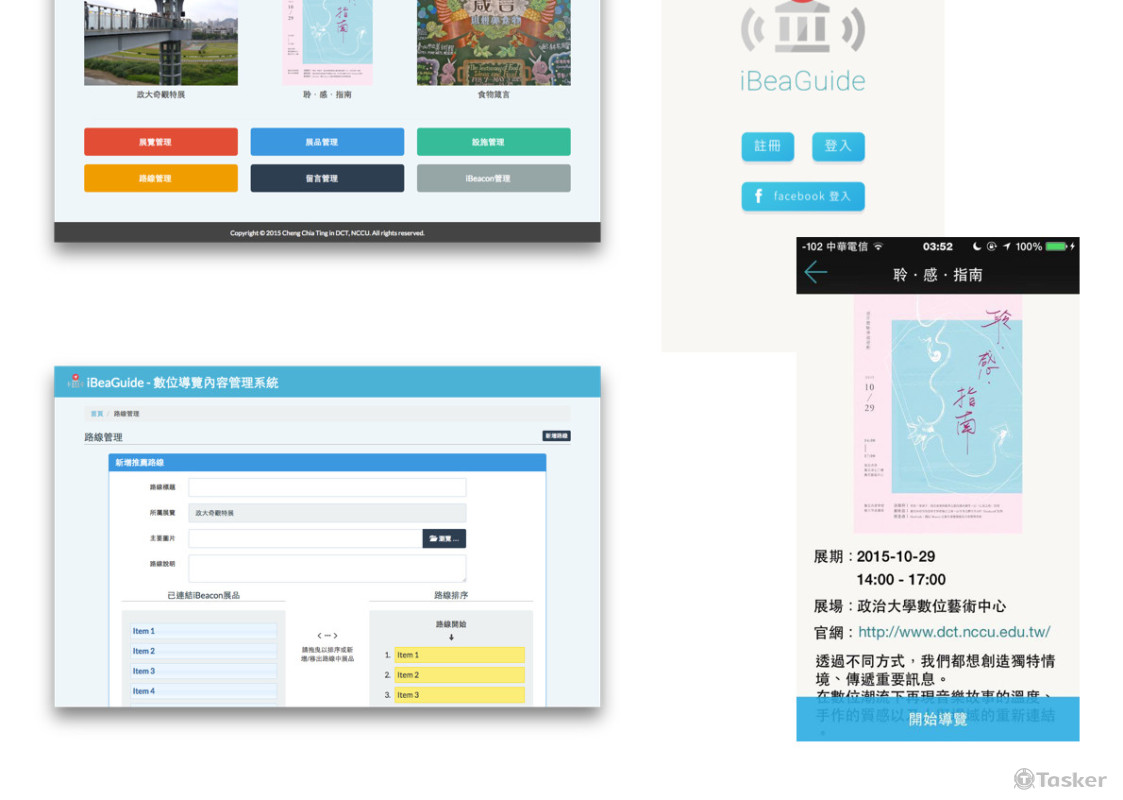This screenshot has height=800, width=1123.
Task: Click the Tasker watermark logo
Action: tap(1060, 779)
